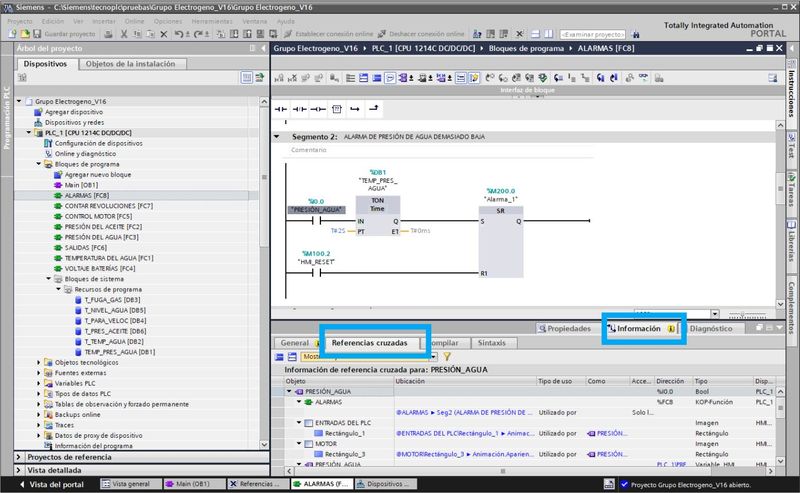Switch to the Diagnóstico tab

(711, 329)
